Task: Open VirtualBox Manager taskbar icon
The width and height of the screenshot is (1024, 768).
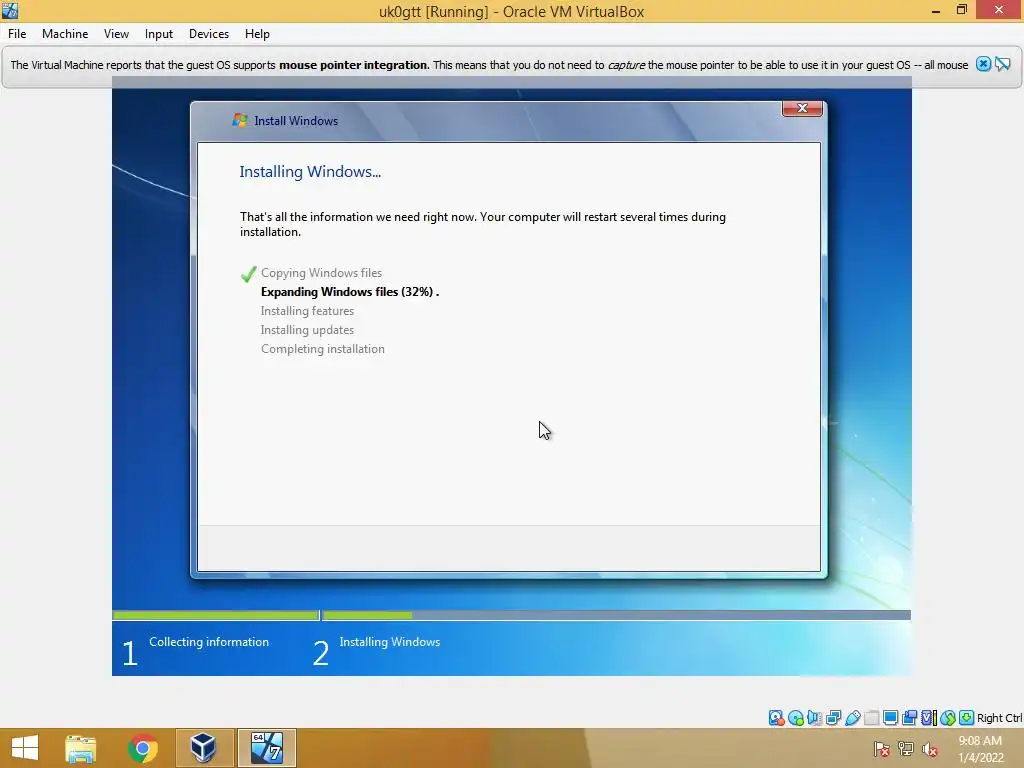Action: pyautogui.click(x=204, y=748)
